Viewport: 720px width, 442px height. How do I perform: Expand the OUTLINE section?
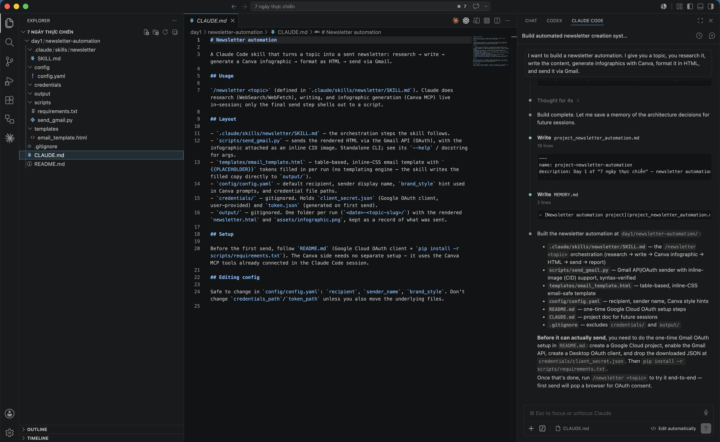click(37, 429)
